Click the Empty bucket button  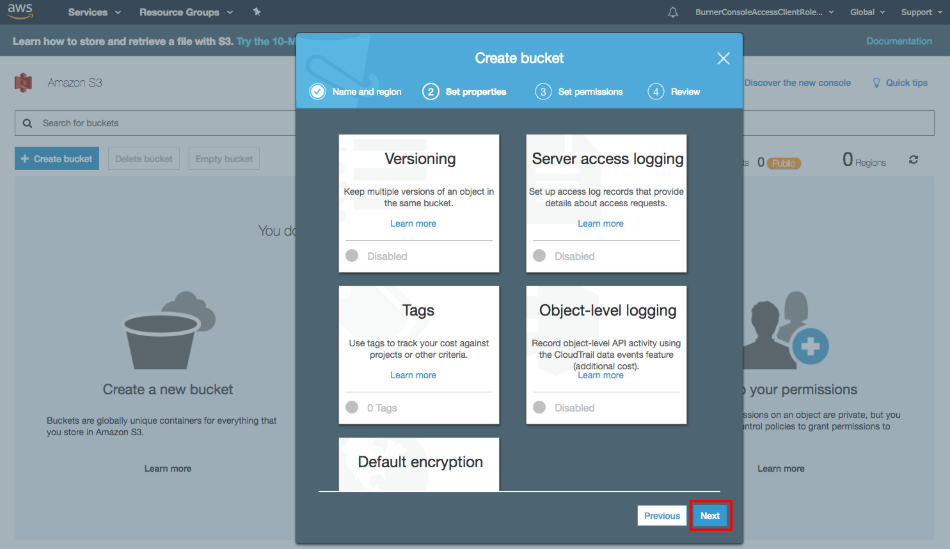point(224,159)
